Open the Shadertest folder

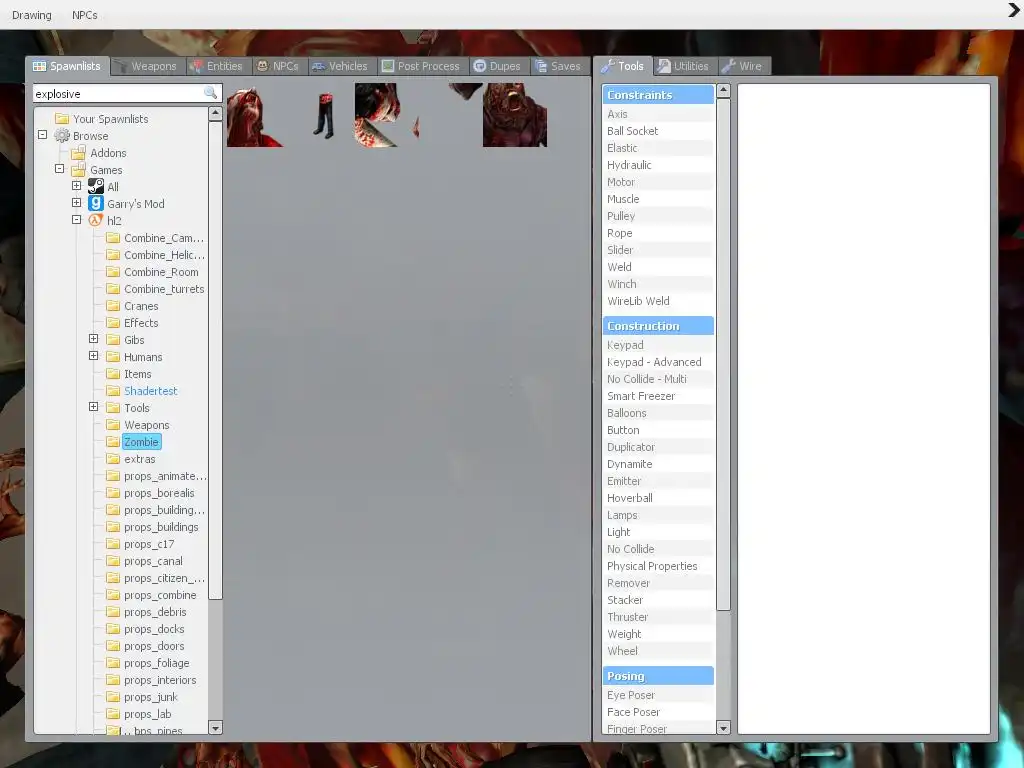pos(151,391)
